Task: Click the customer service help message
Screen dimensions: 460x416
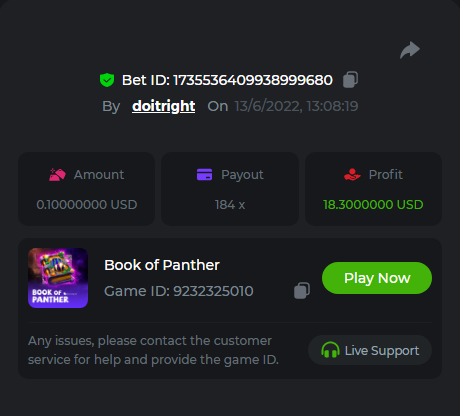Action: [x=153, y=350]
